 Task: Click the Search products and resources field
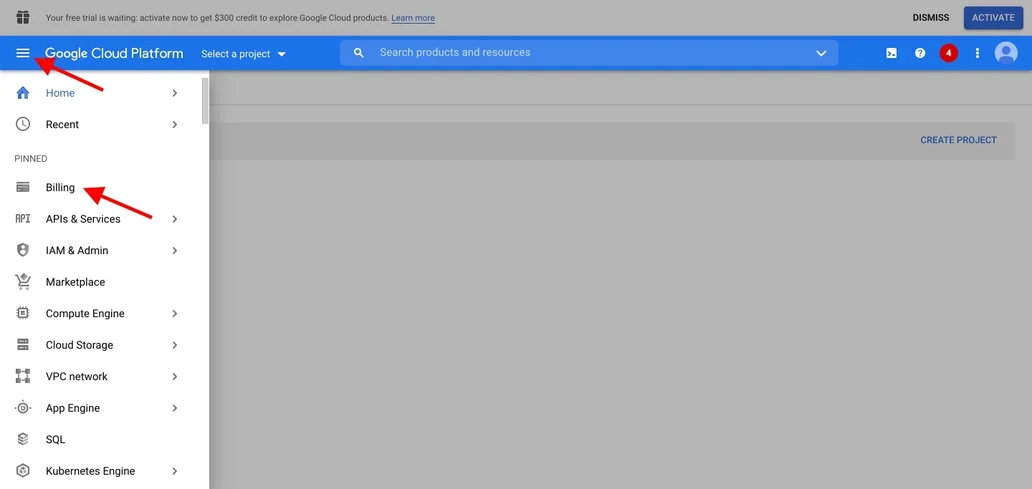click(x=589, y=53)
